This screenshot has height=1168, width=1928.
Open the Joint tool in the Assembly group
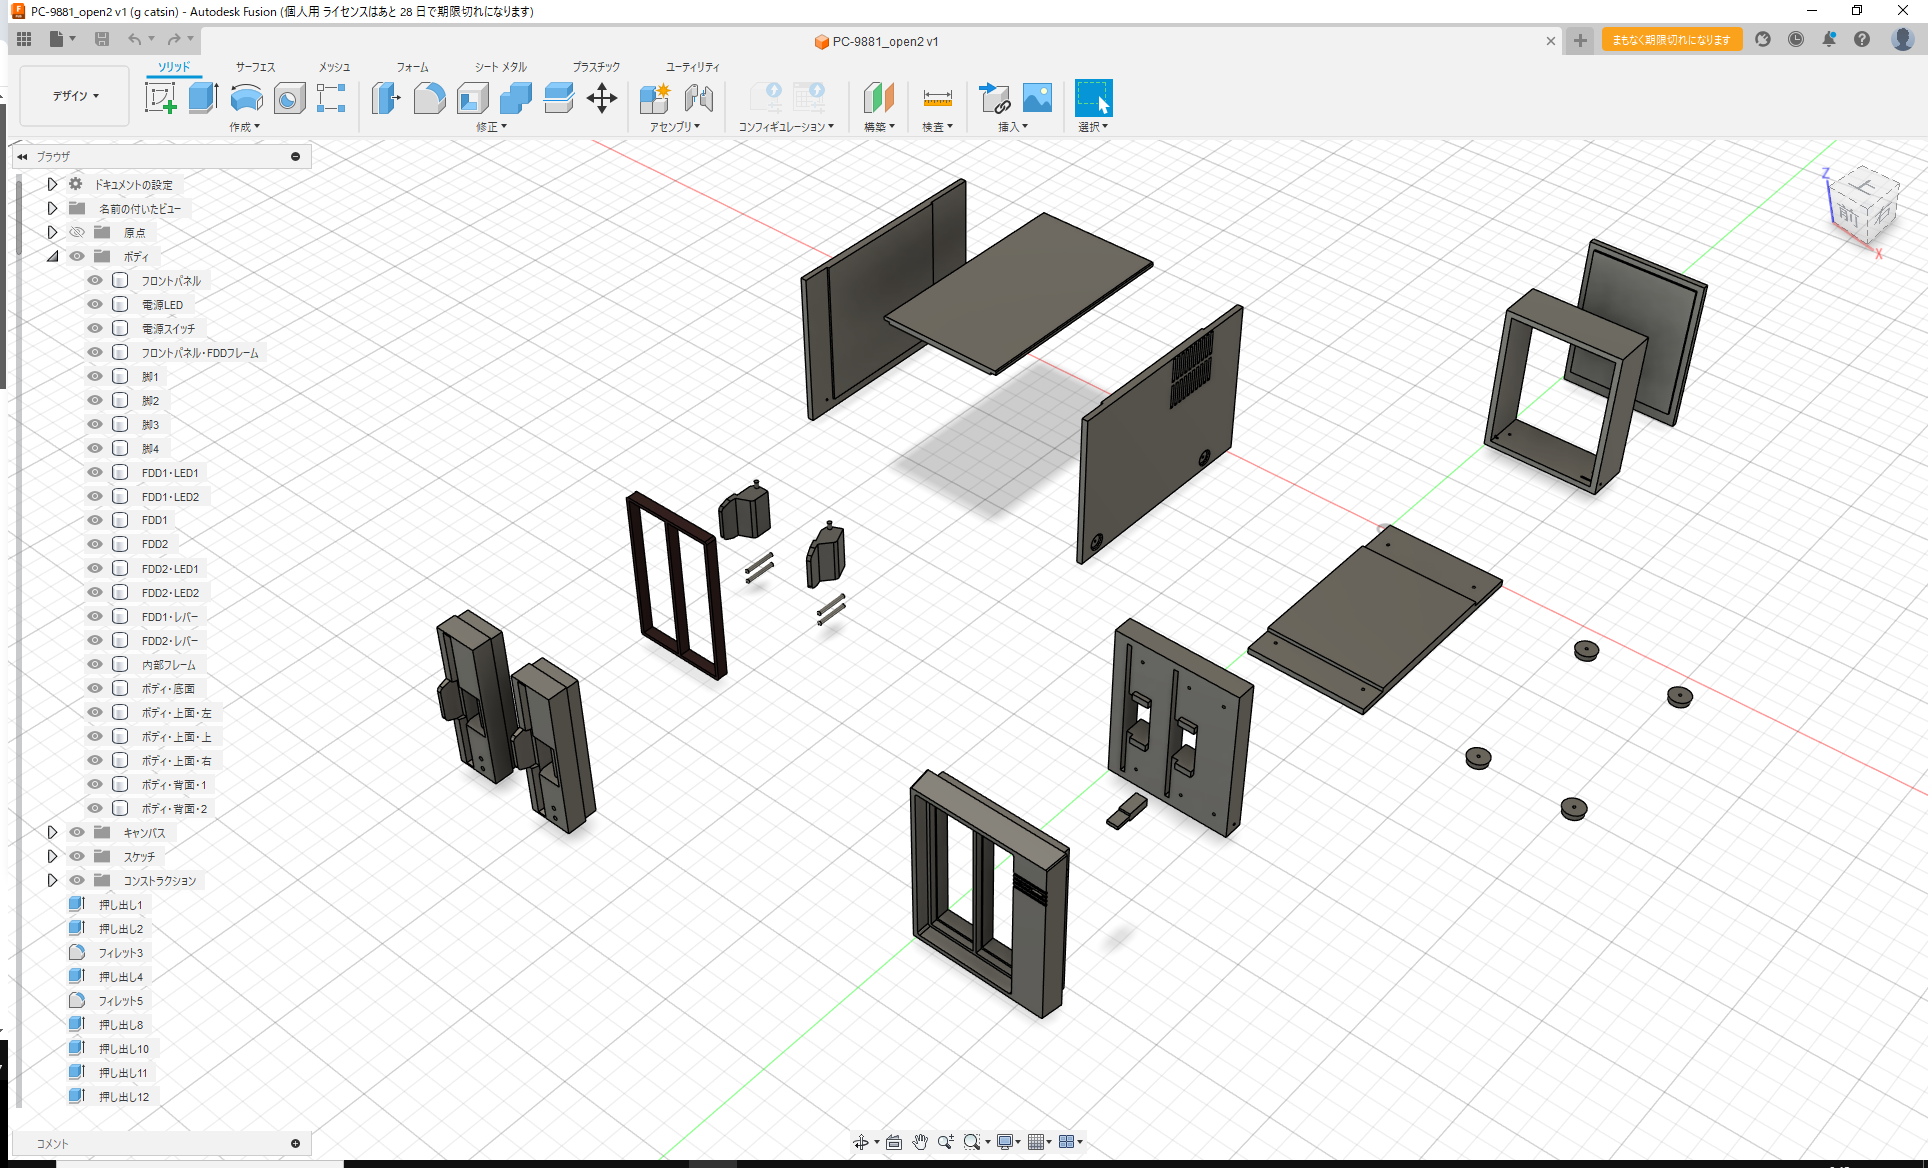699,98
